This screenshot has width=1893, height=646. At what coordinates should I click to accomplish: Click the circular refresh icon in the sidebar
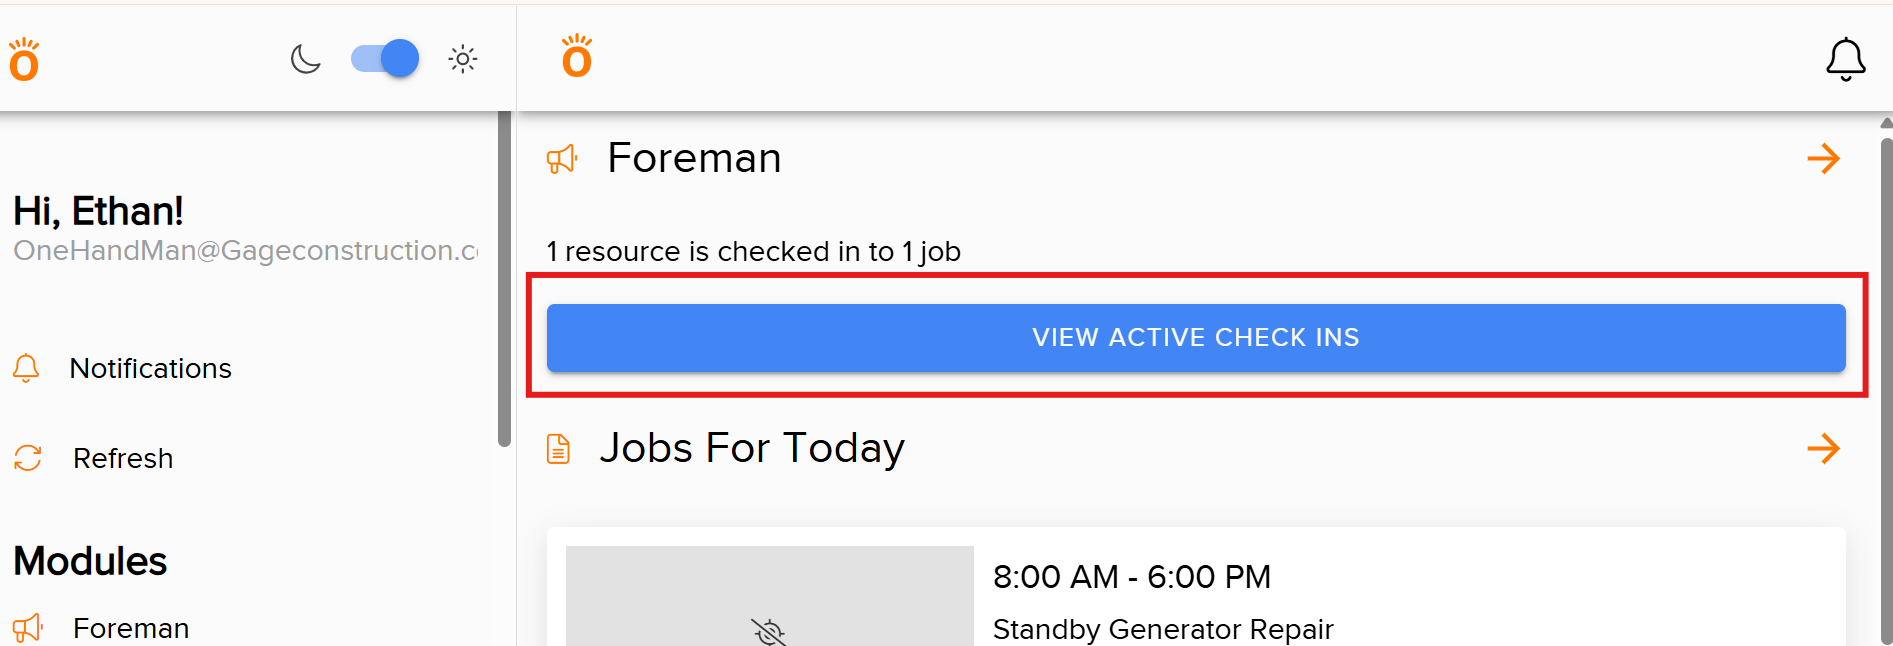[x=27, y=458]
